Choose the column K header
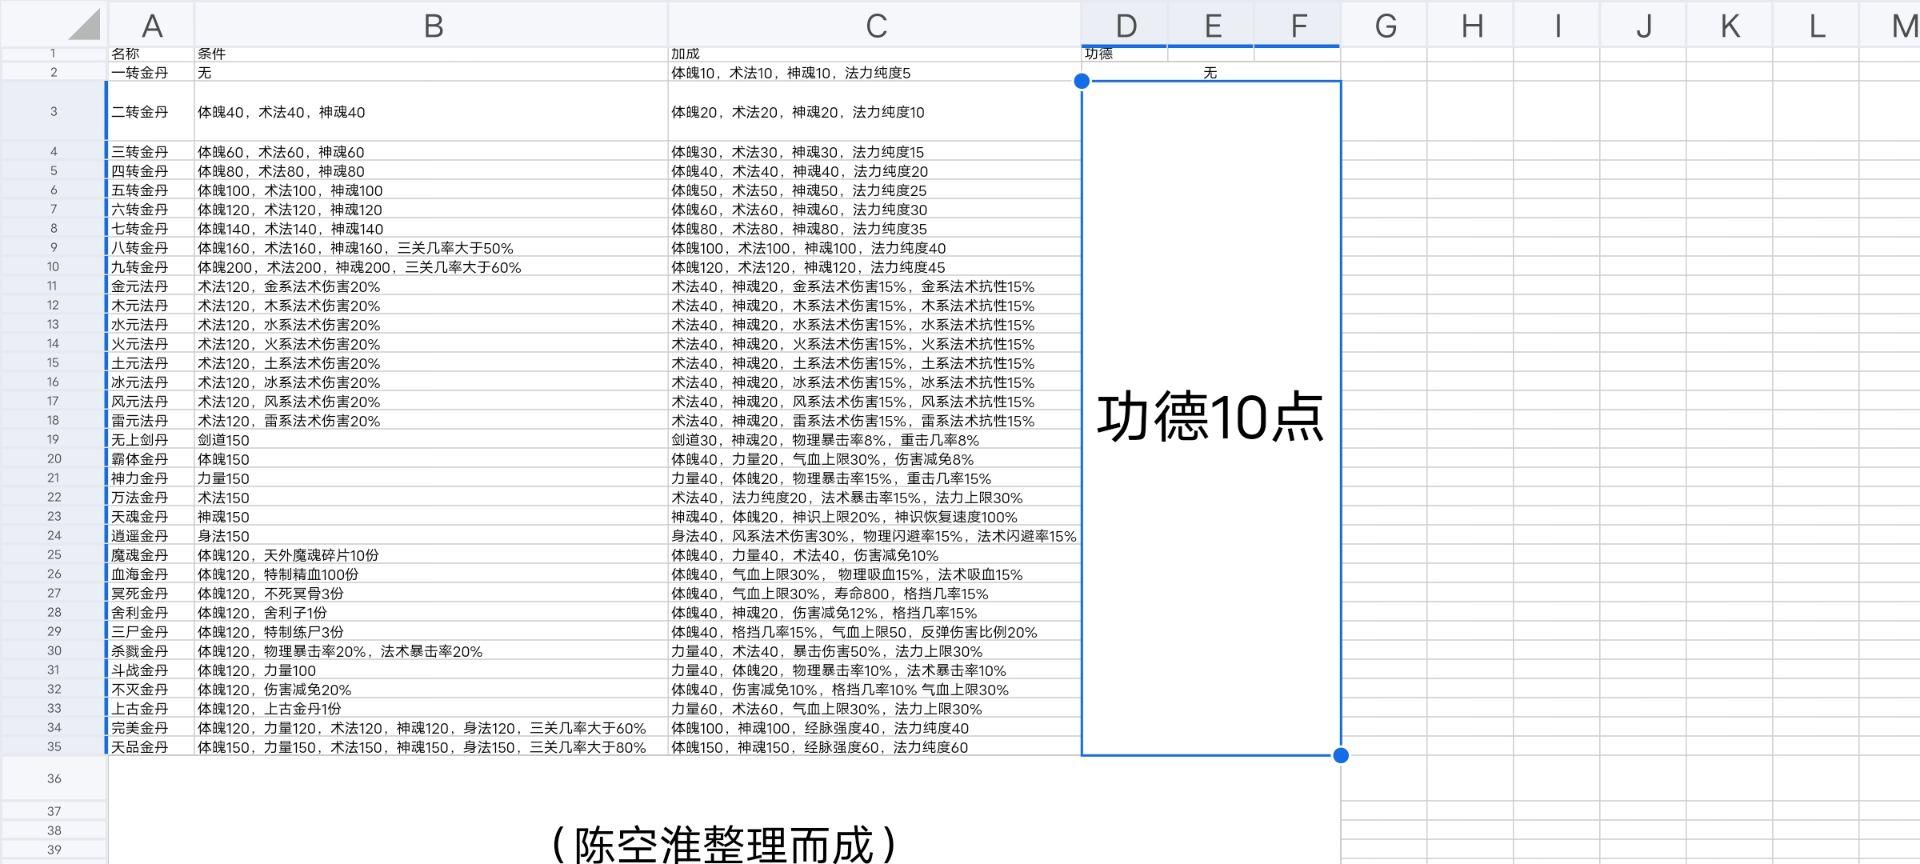 (1729, 26)
